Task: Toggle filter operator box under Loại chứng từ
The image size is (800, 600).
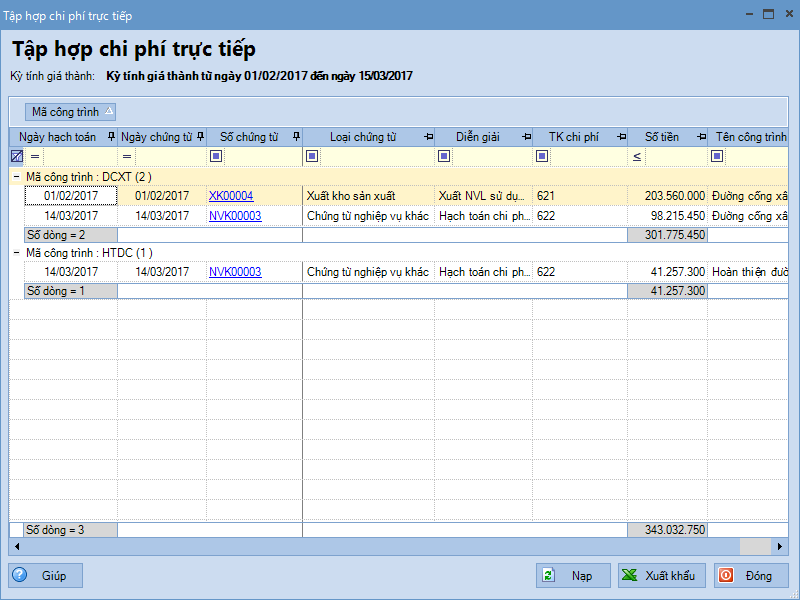Action: coord(312,156)
